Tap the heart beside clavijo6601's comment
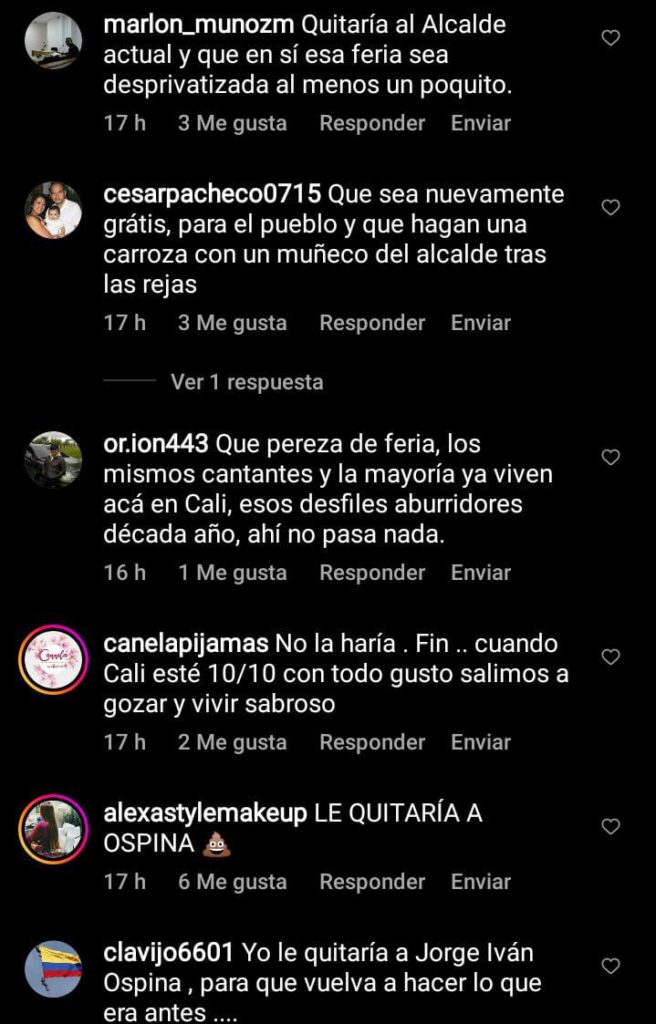656x1024 pixels. [x=610, y=966]
